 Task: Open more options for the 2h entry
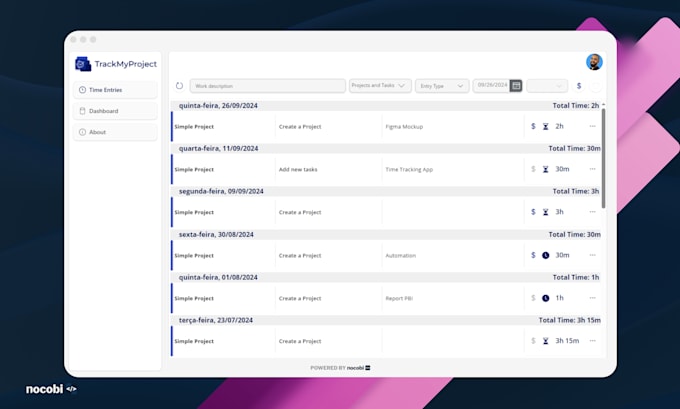(x=592, y=126)
